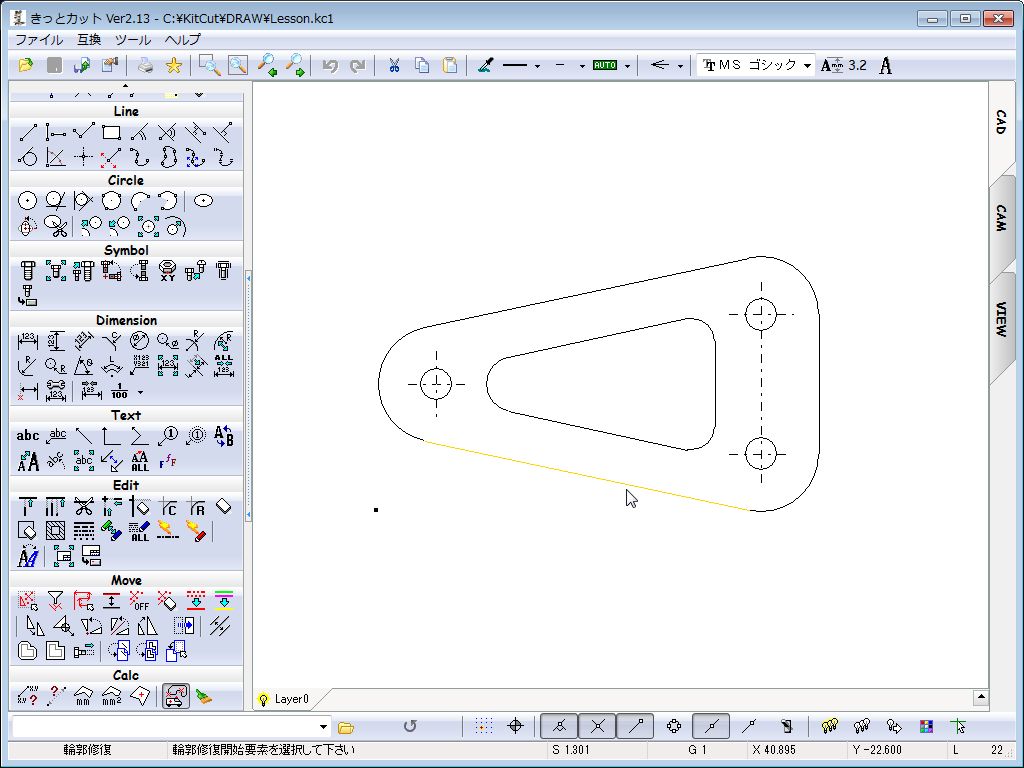Click the area calculation mm2 tool

112,696
